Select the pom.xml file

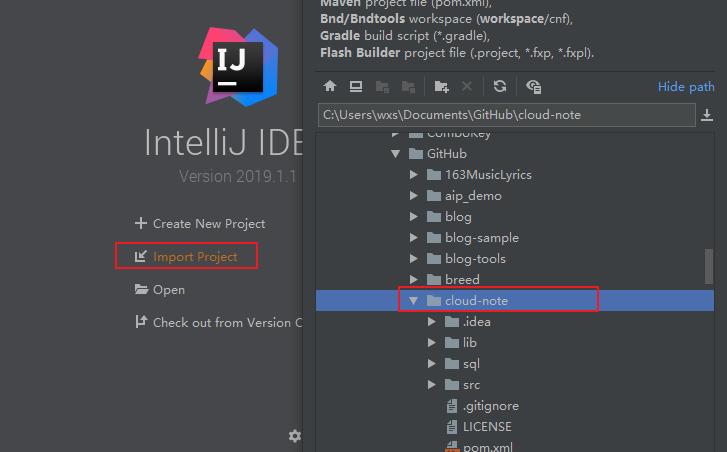515,445
